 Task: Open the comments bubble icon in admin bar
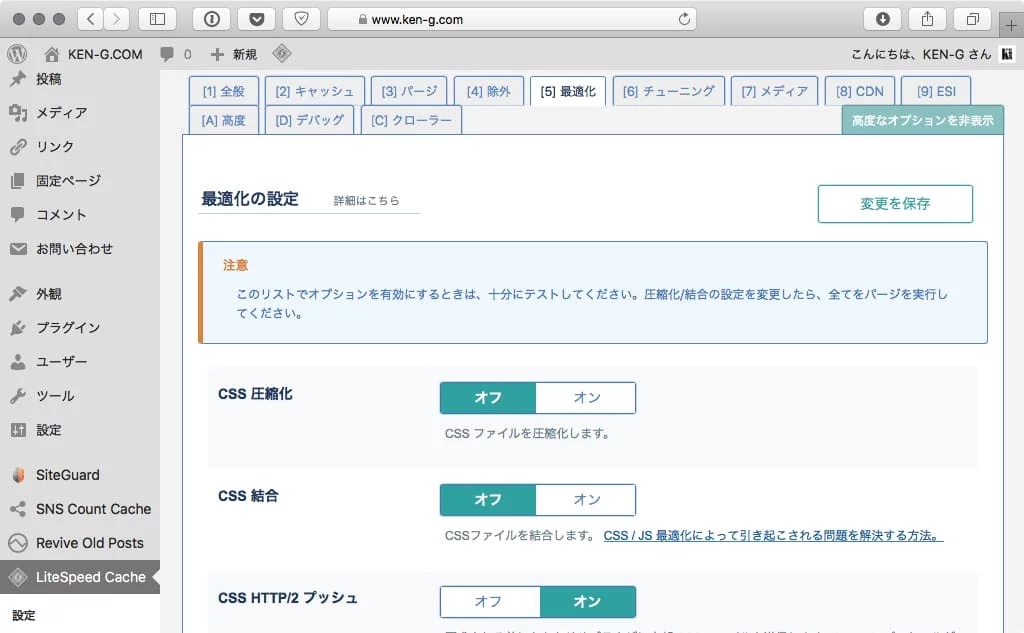pyautogui.click(x=167, y=54)
